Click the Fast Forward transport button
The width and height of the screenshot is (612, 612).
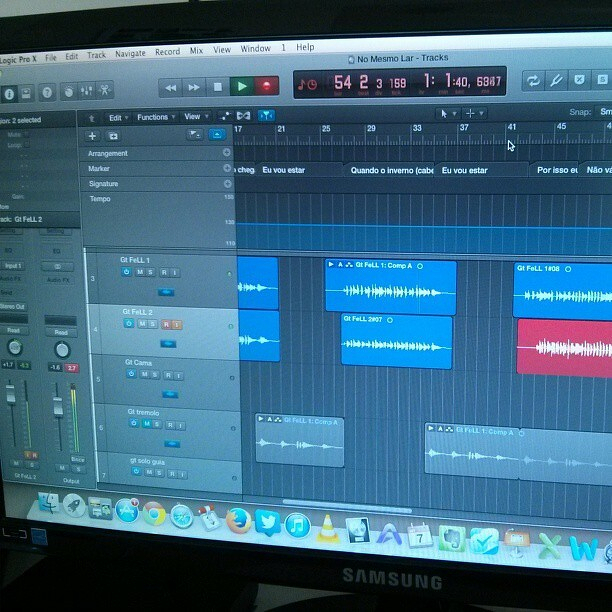[x=194, y=87]
